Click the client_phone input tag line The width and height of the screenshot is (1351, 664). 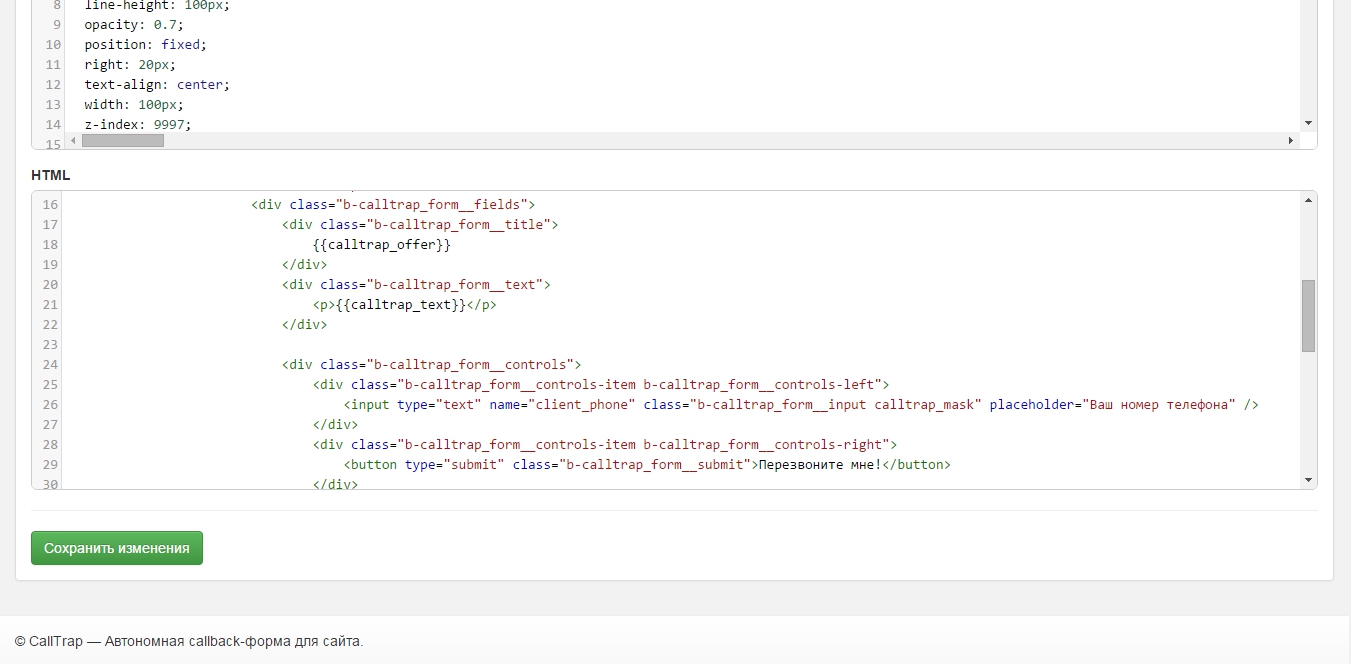point(800,404)
